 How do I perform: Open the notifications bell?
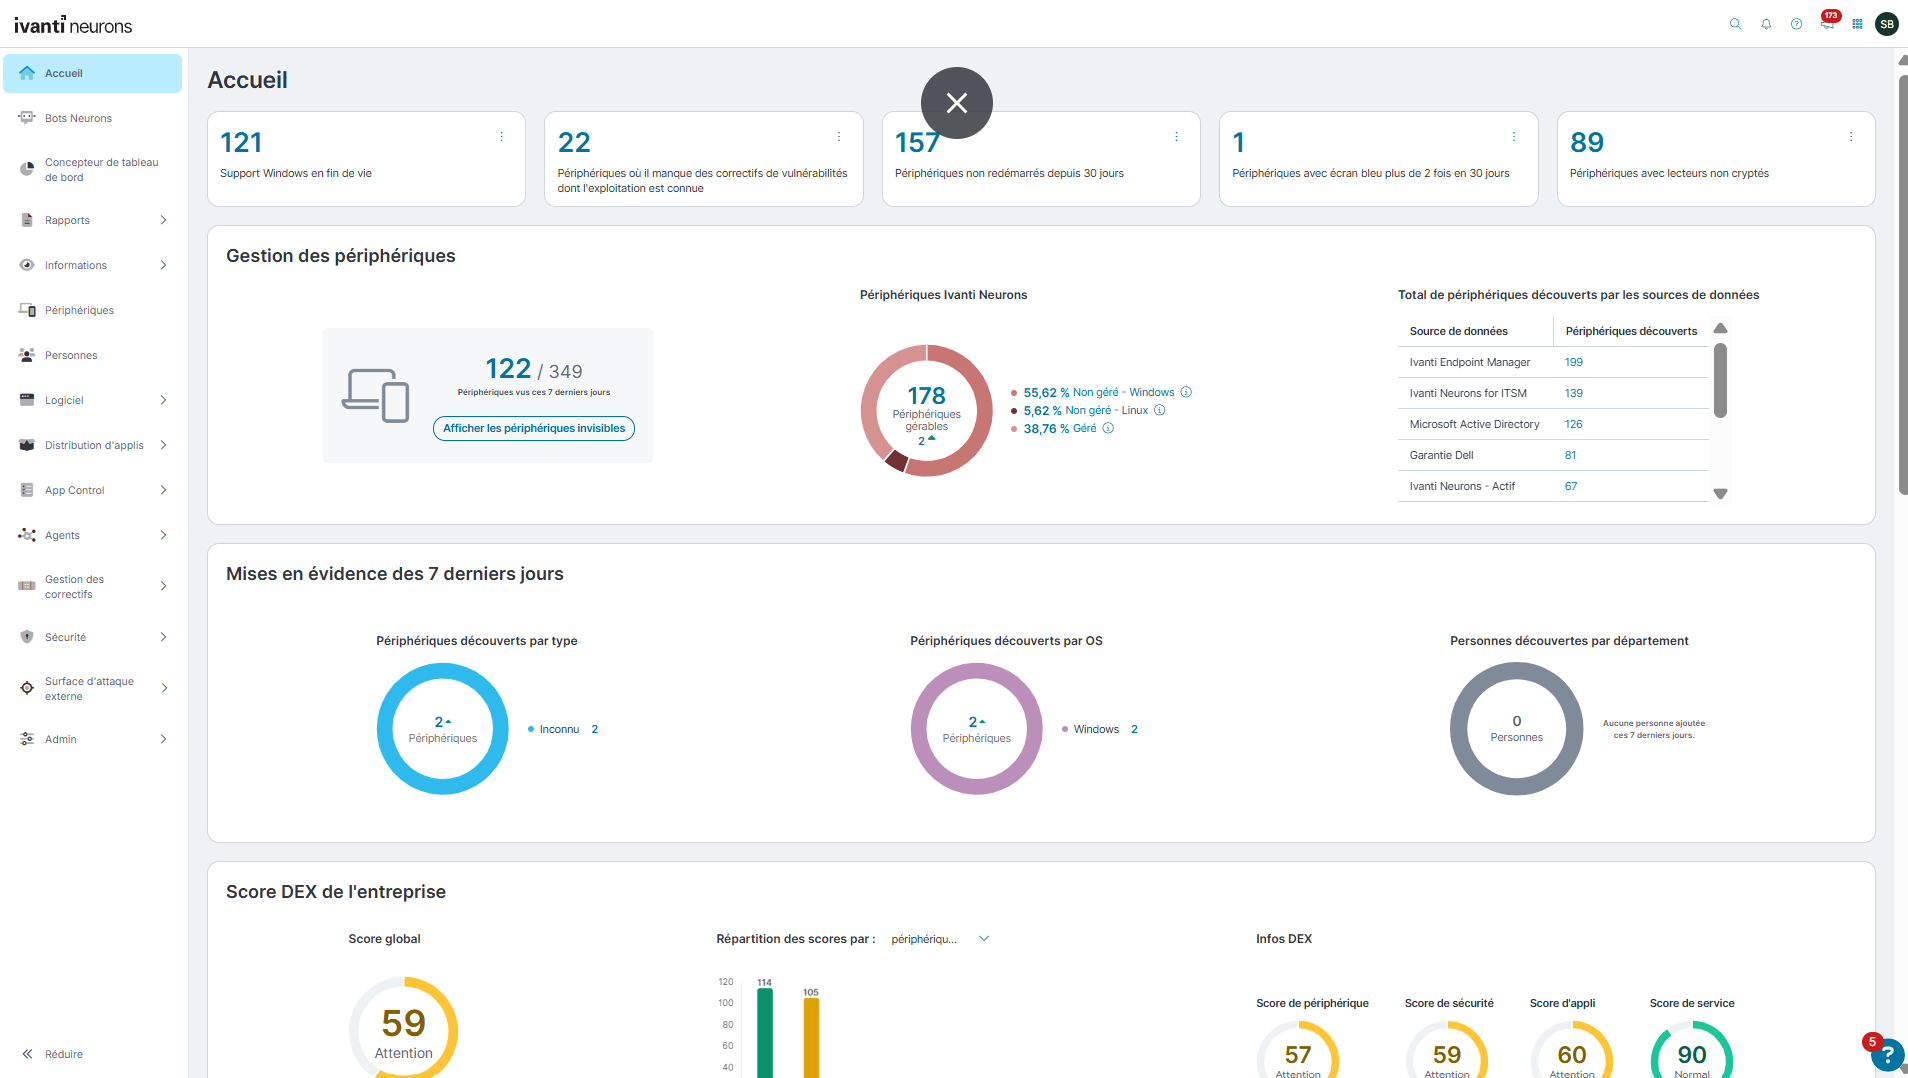[x=1766, y=24]
